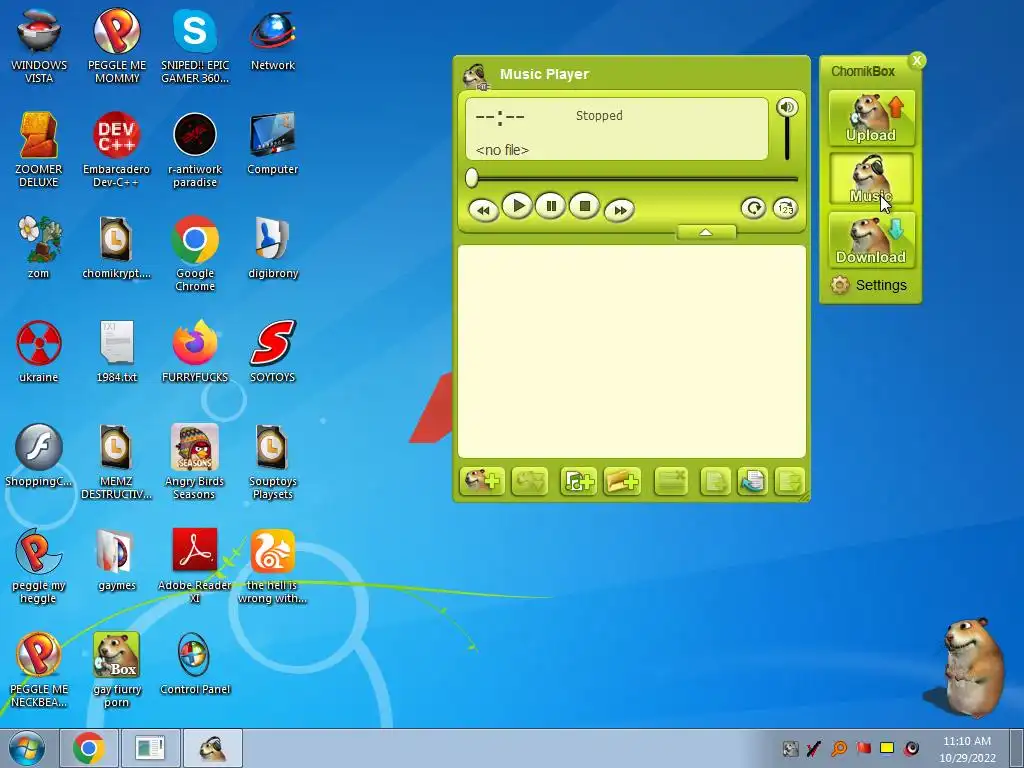
Task: Select the digibrony desktop icon
Action: point(273,248)
